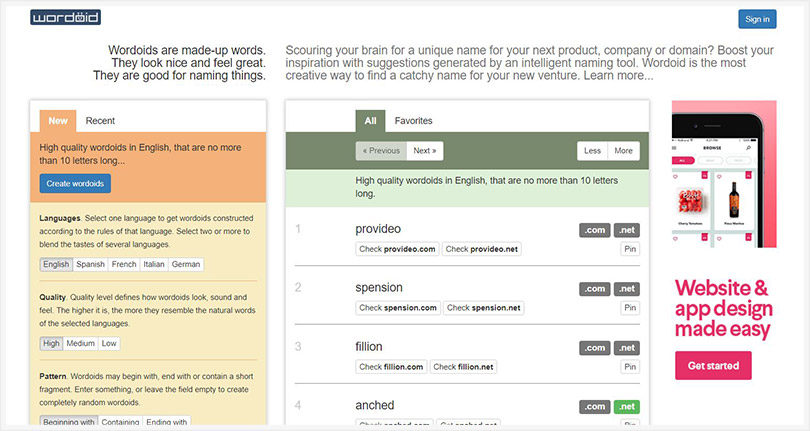Image resolution: width=810 pixels, height=431 pixels.
Task: Toggle the German language option
Action: pos(186,264)
